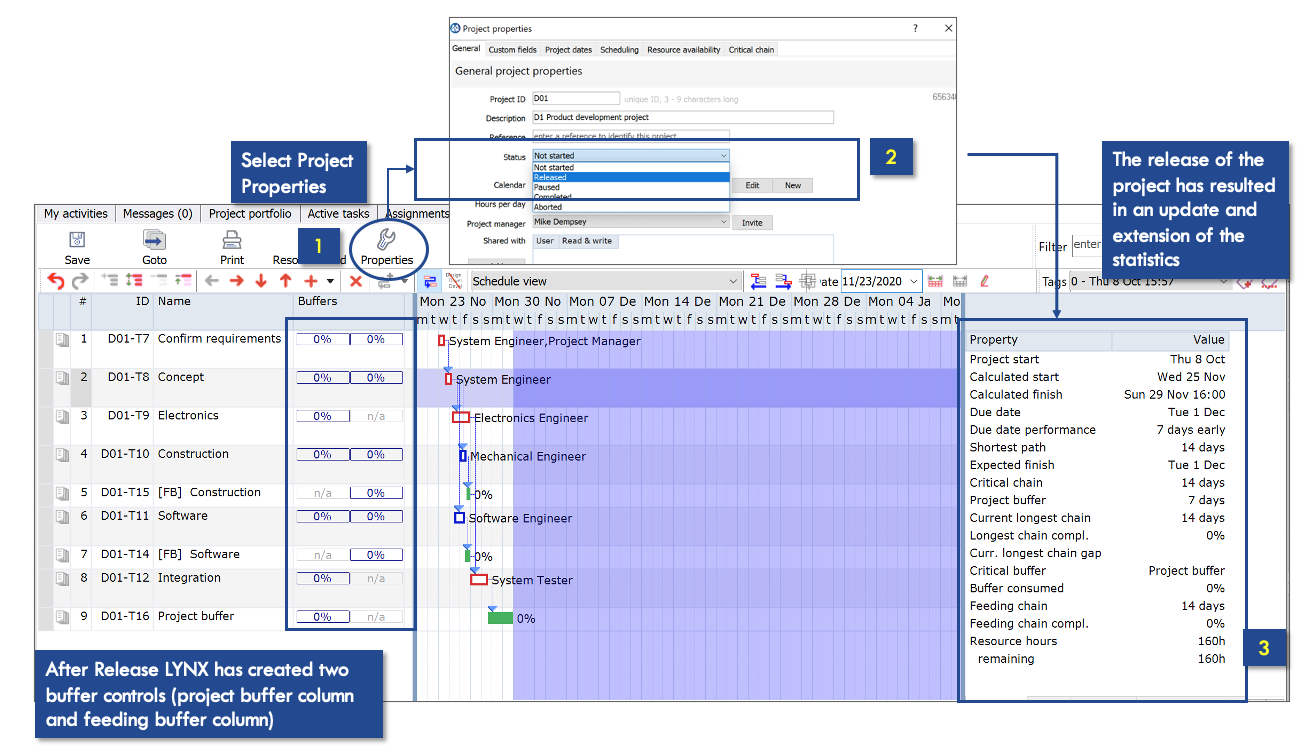Click the Buffers column header

318,301
